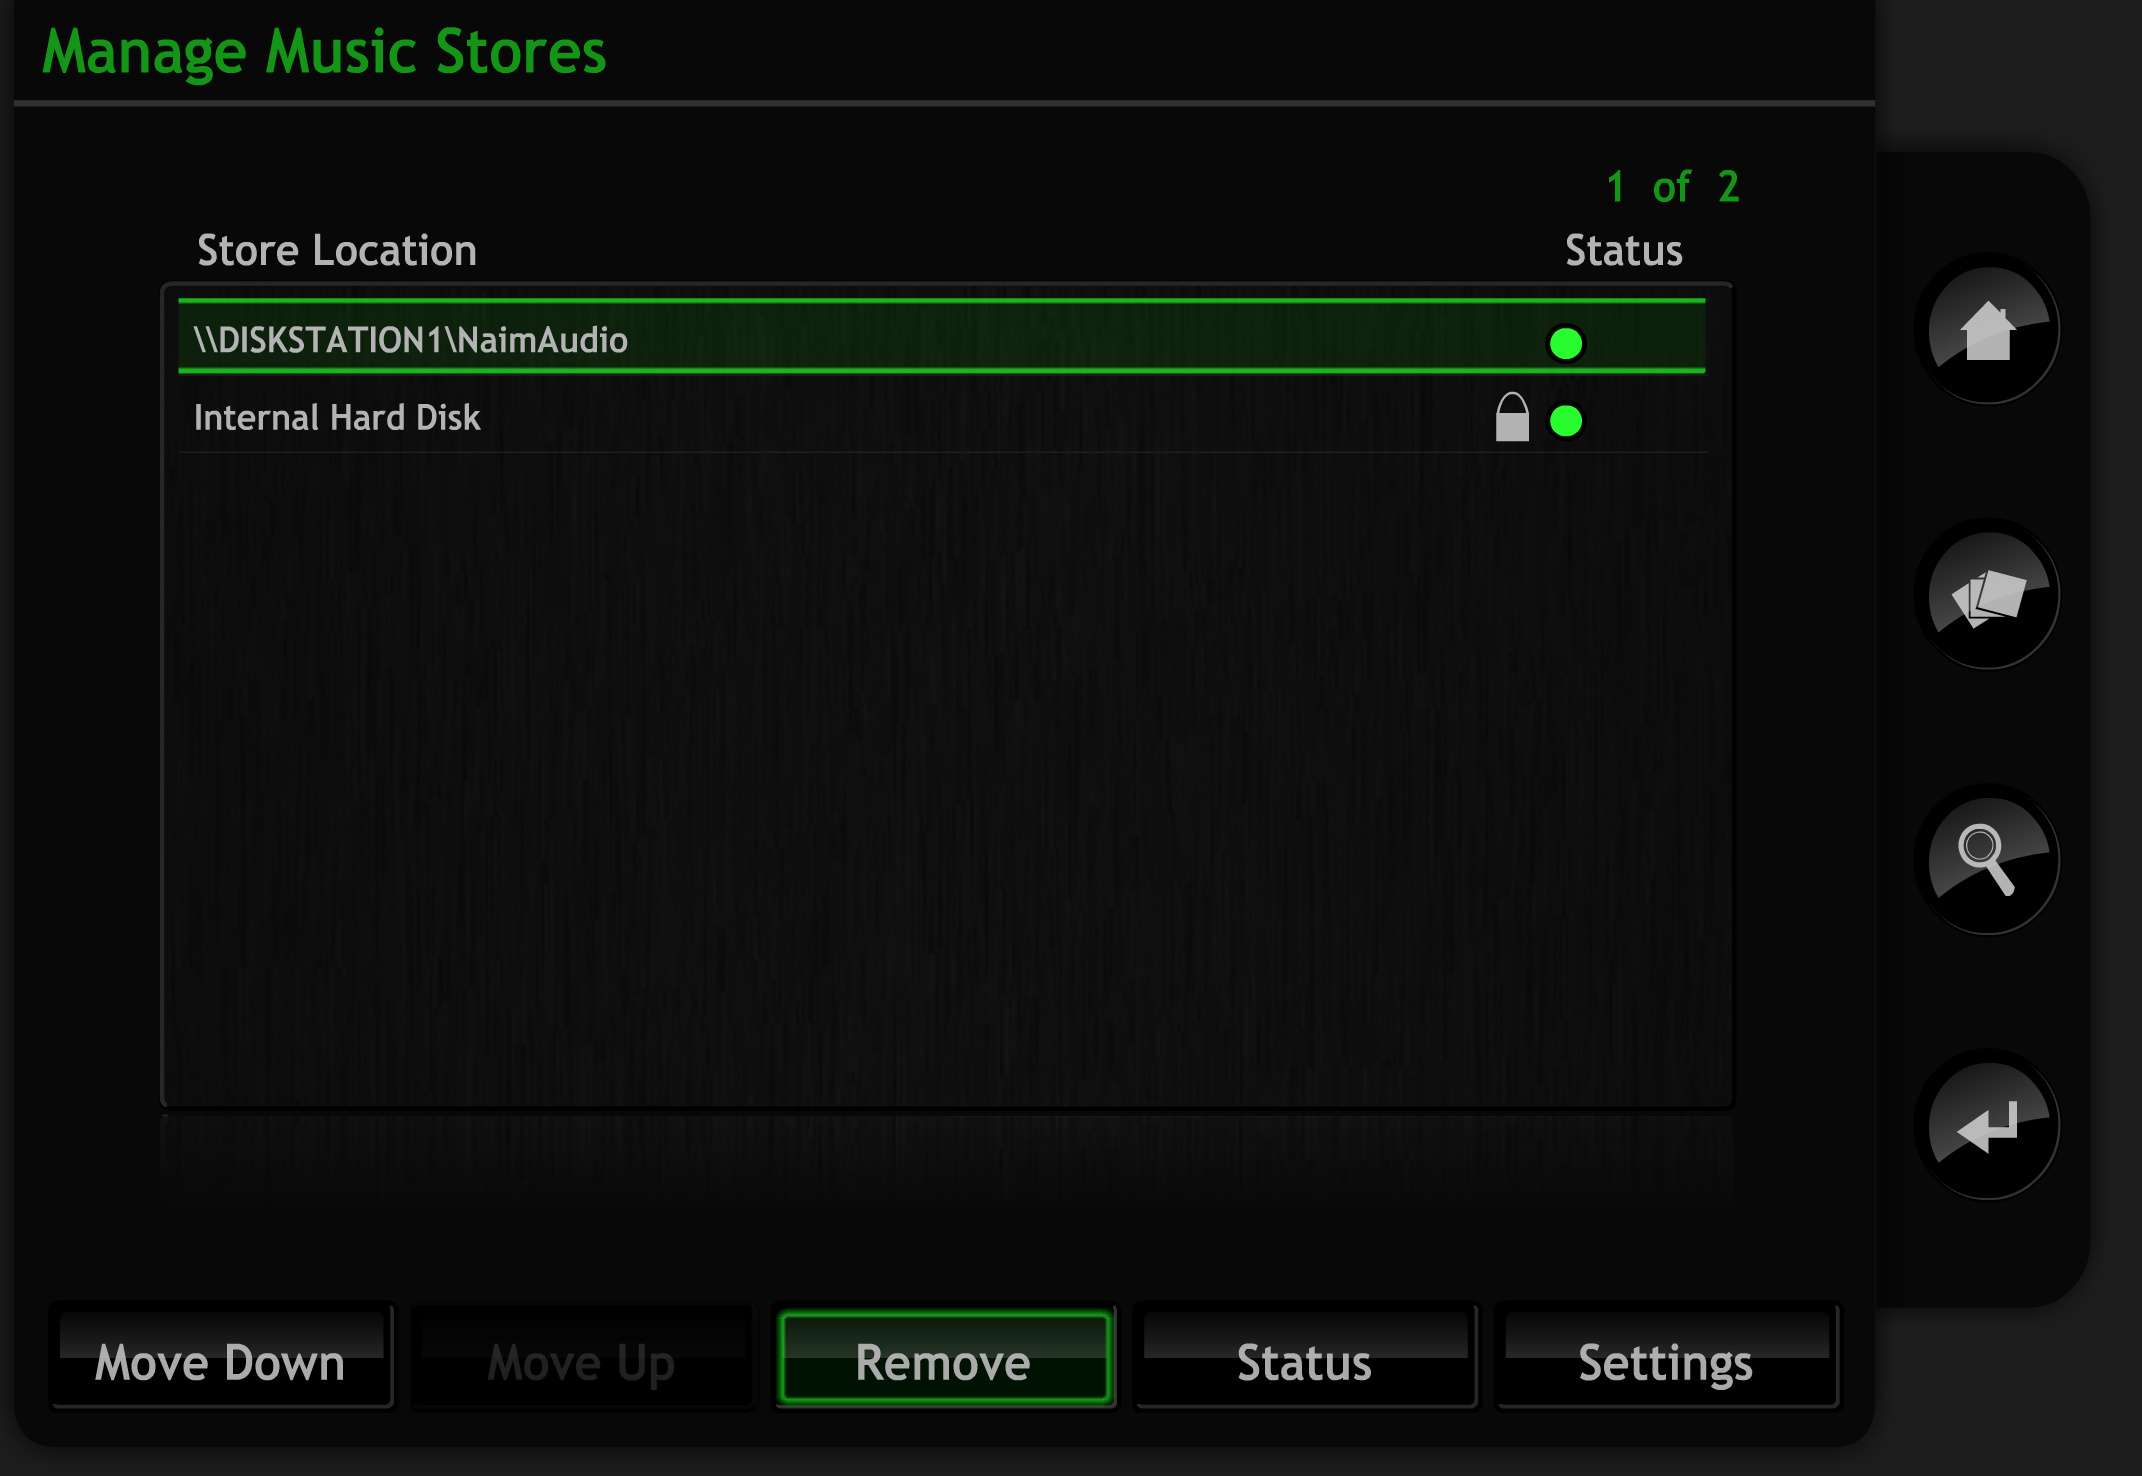This screenshot has height=1476, width=2142.
Task: Click the return arrow back icon
Action: click(1987, 1125)
